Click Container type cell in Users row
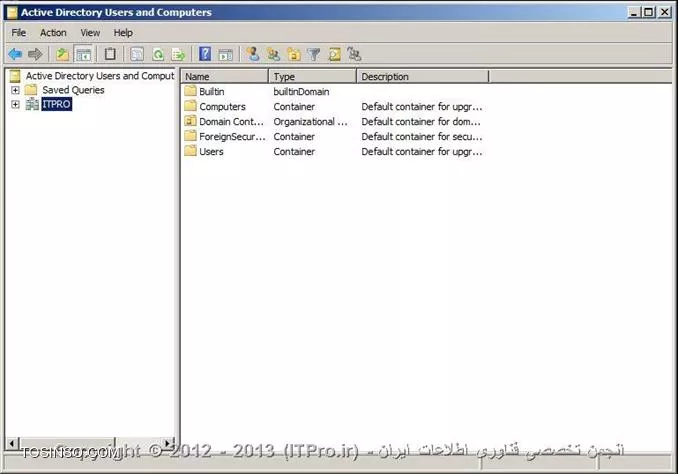The height and width of the screenshot is (474, 678). 294,152
